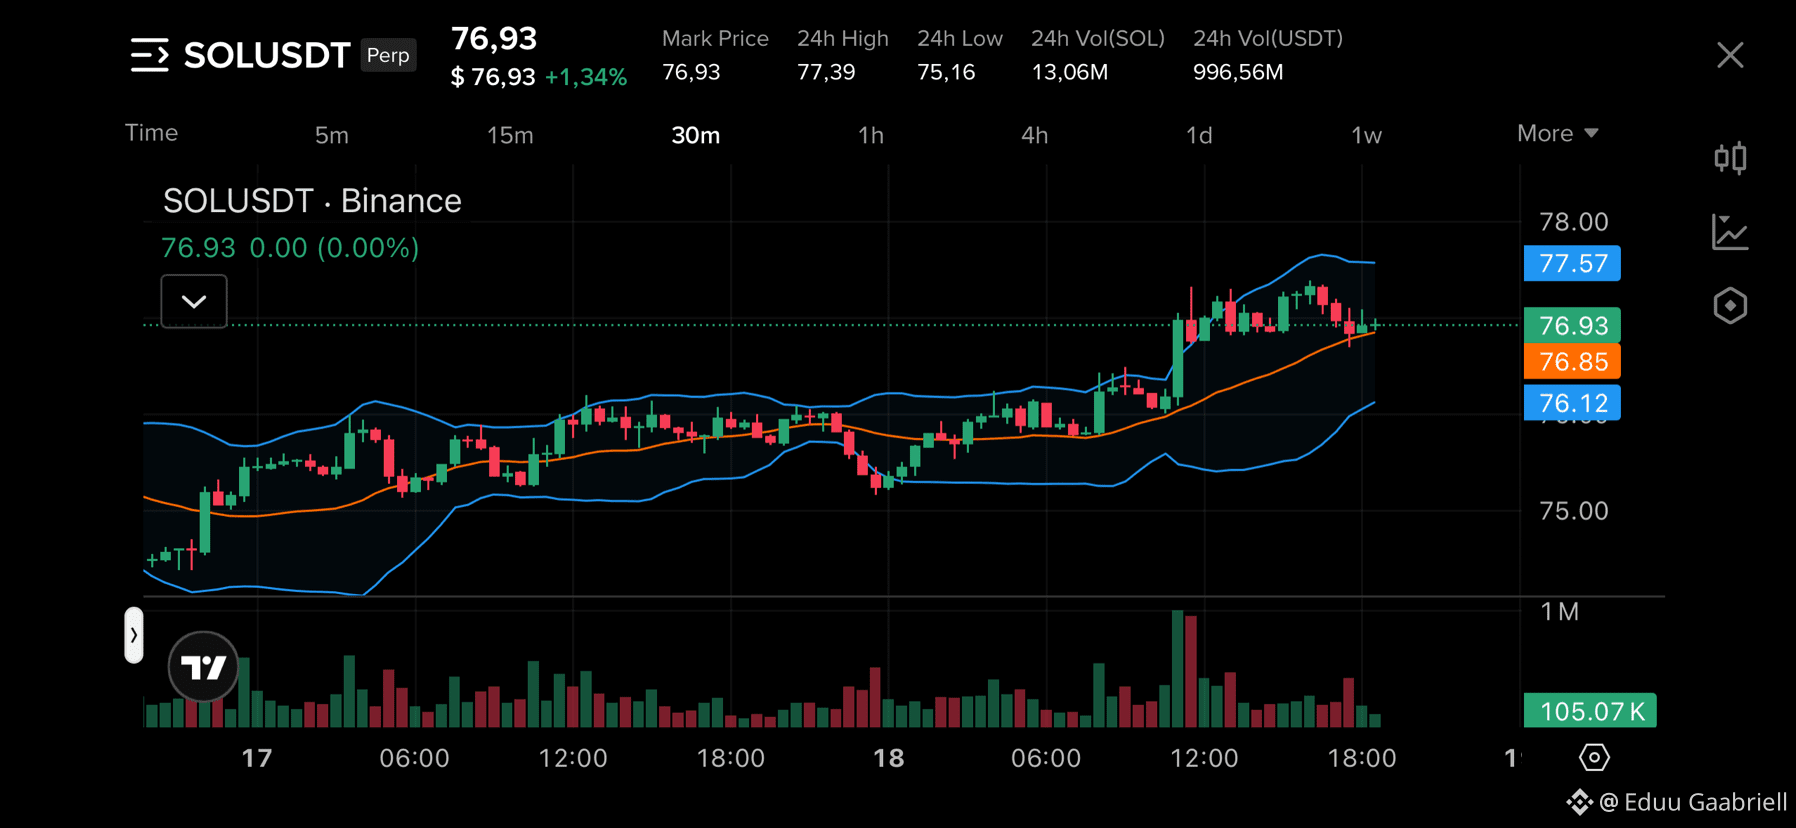Click the 24h Vol(USDT) value 996,56M

pyautogui.click(x=1238, y=72)
